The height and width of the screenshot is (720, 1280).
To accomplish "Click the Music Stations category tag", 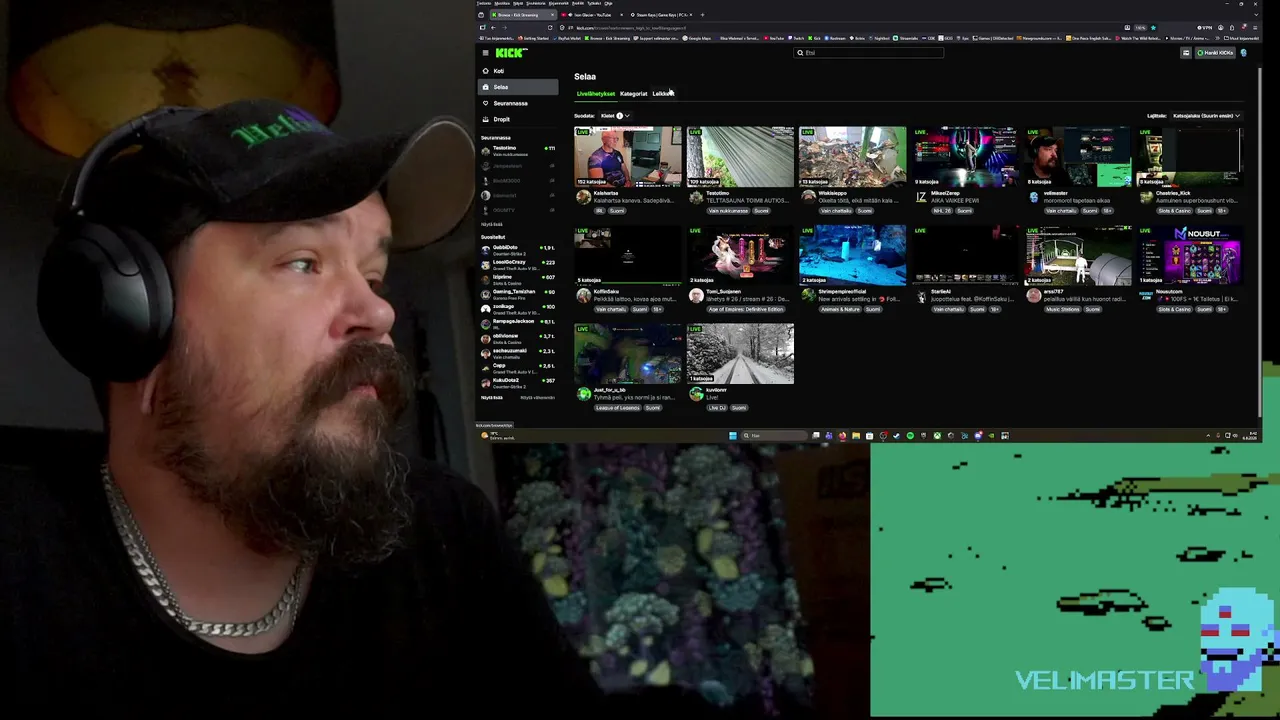I will 1063,310.
